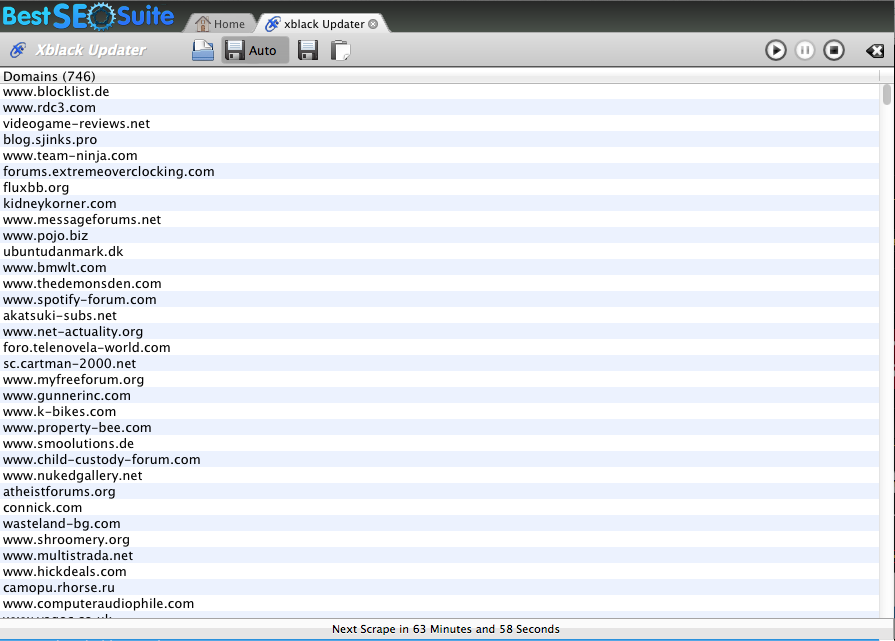895x641 pixels.
Task: Select the www.smoolutions.de row
Action: [x=440, y=443]
